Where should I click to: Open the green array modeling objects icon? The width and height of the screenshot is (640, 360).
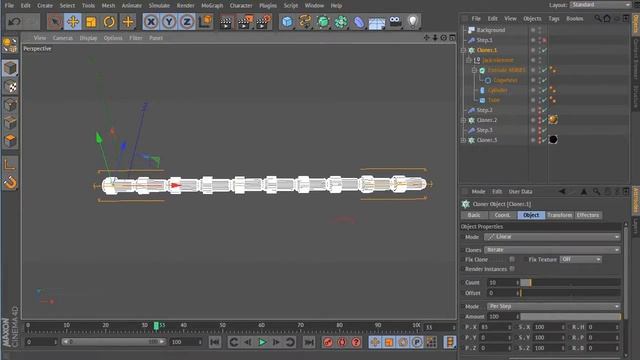click(341, 22)
